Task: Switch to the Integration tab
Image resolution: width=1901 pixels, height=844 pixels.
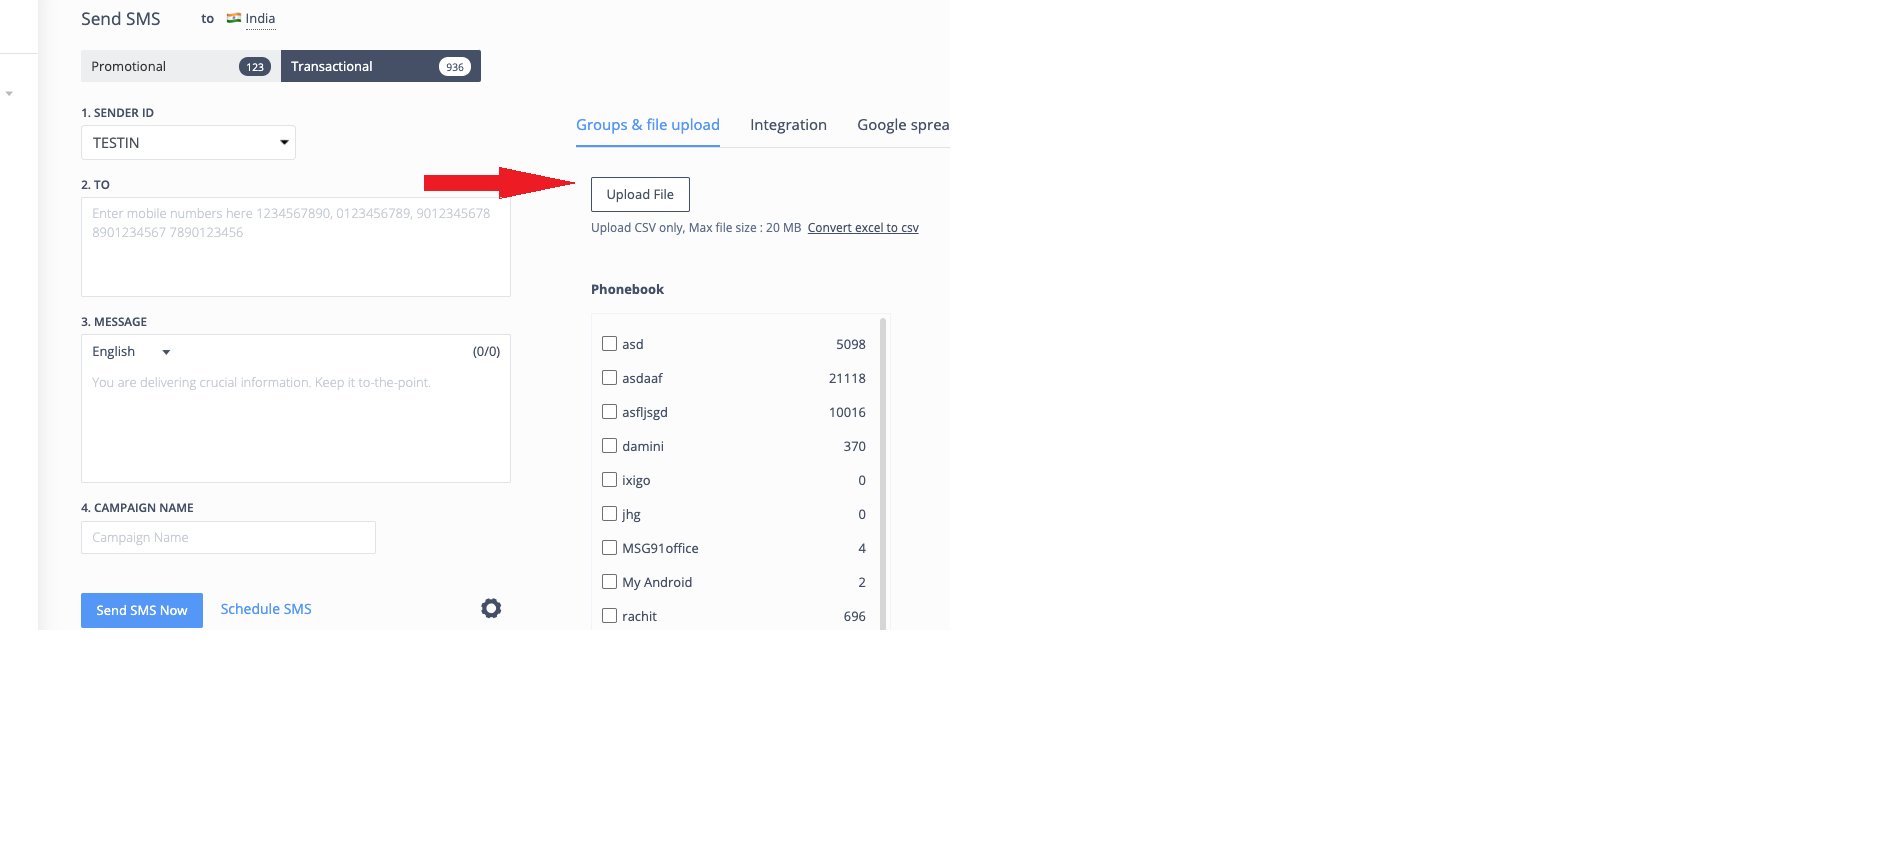Action: click(x=788, y=125)
